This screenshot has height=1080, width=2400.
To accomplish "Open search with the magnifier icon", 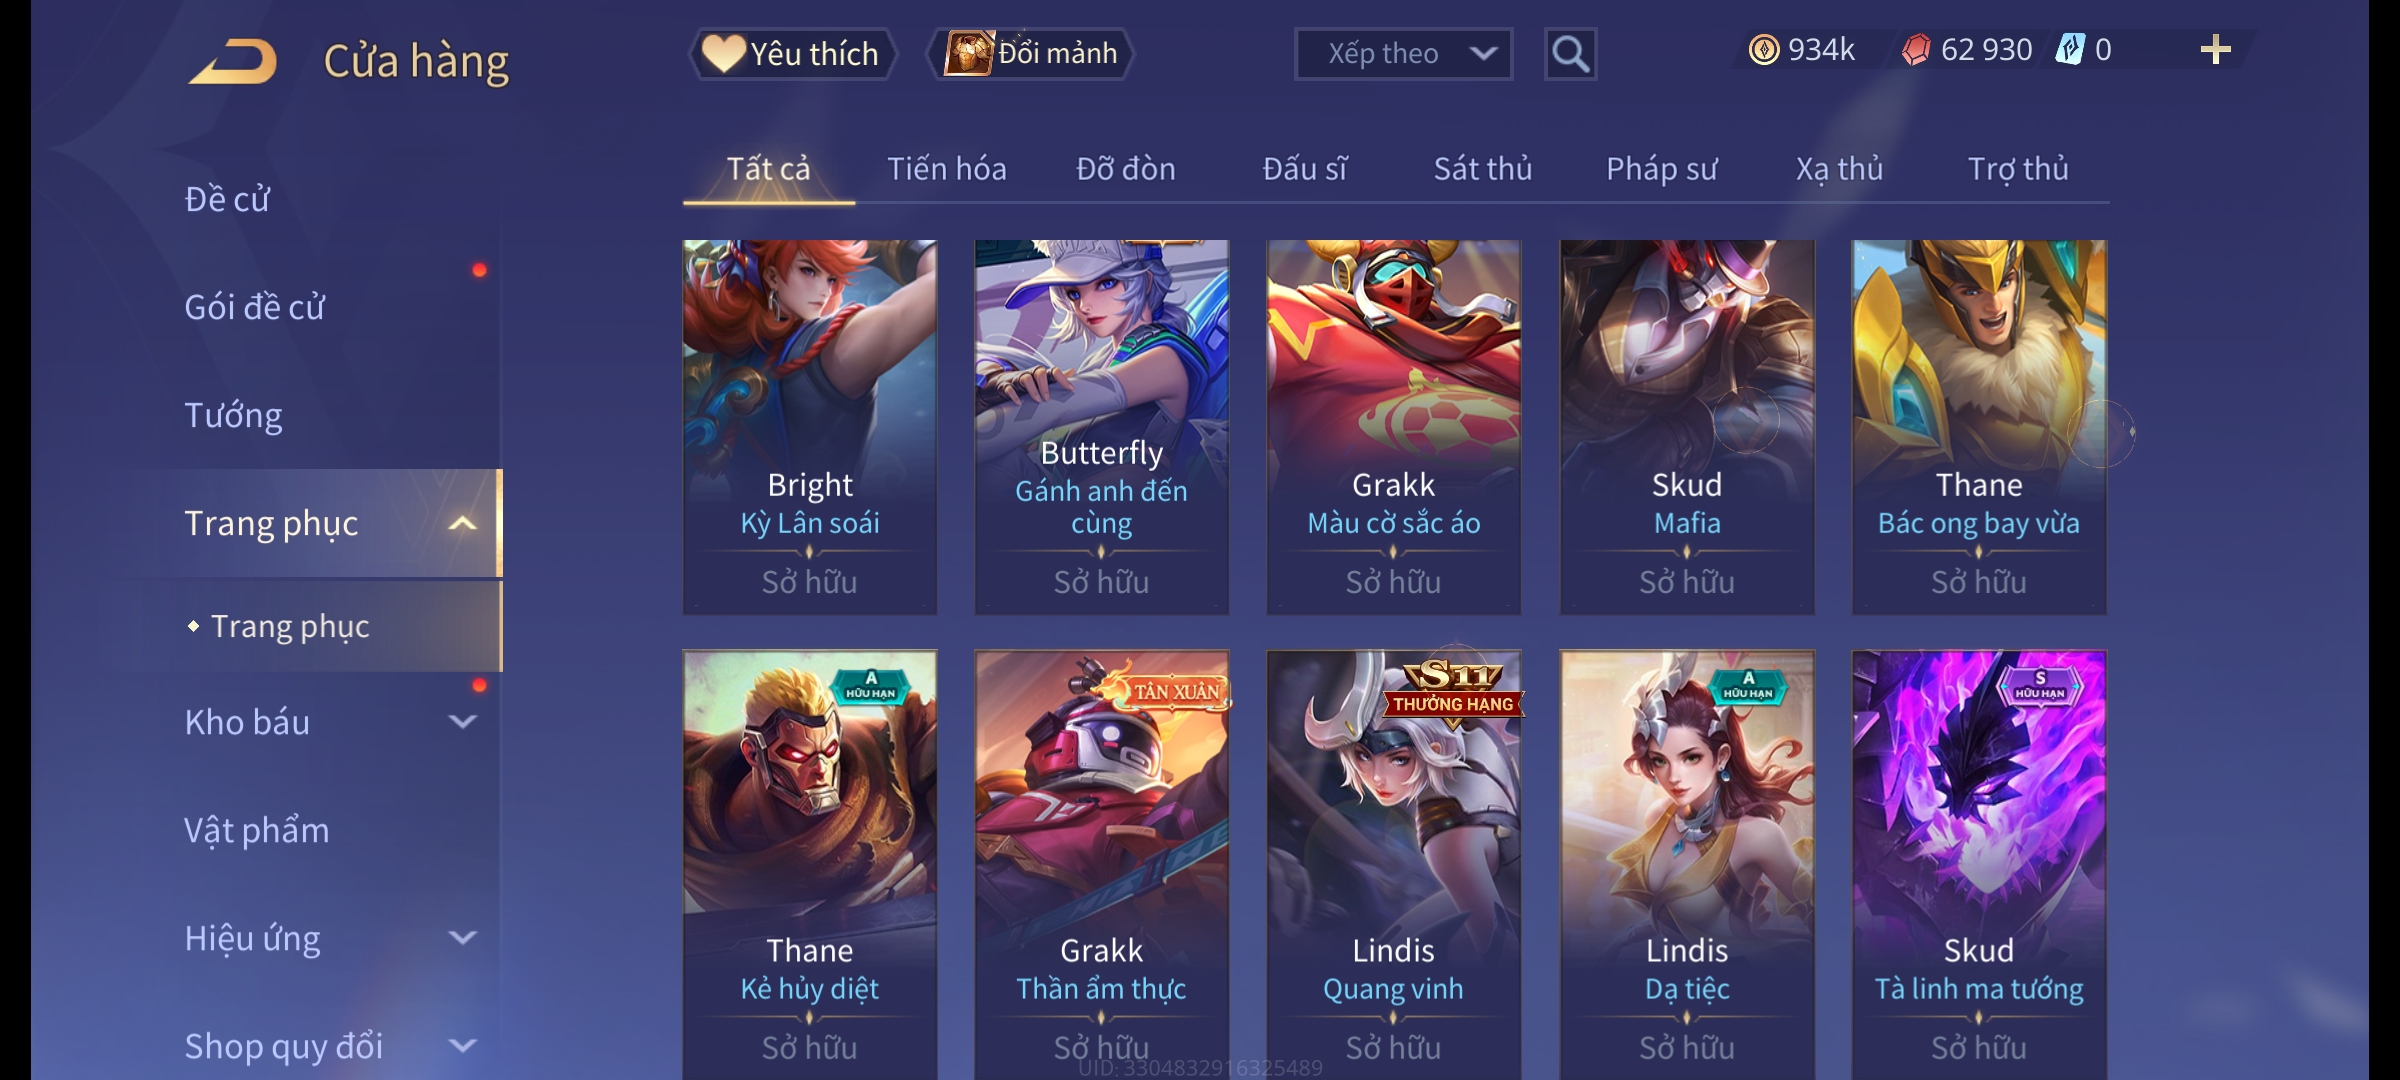I will point(1570,54).
